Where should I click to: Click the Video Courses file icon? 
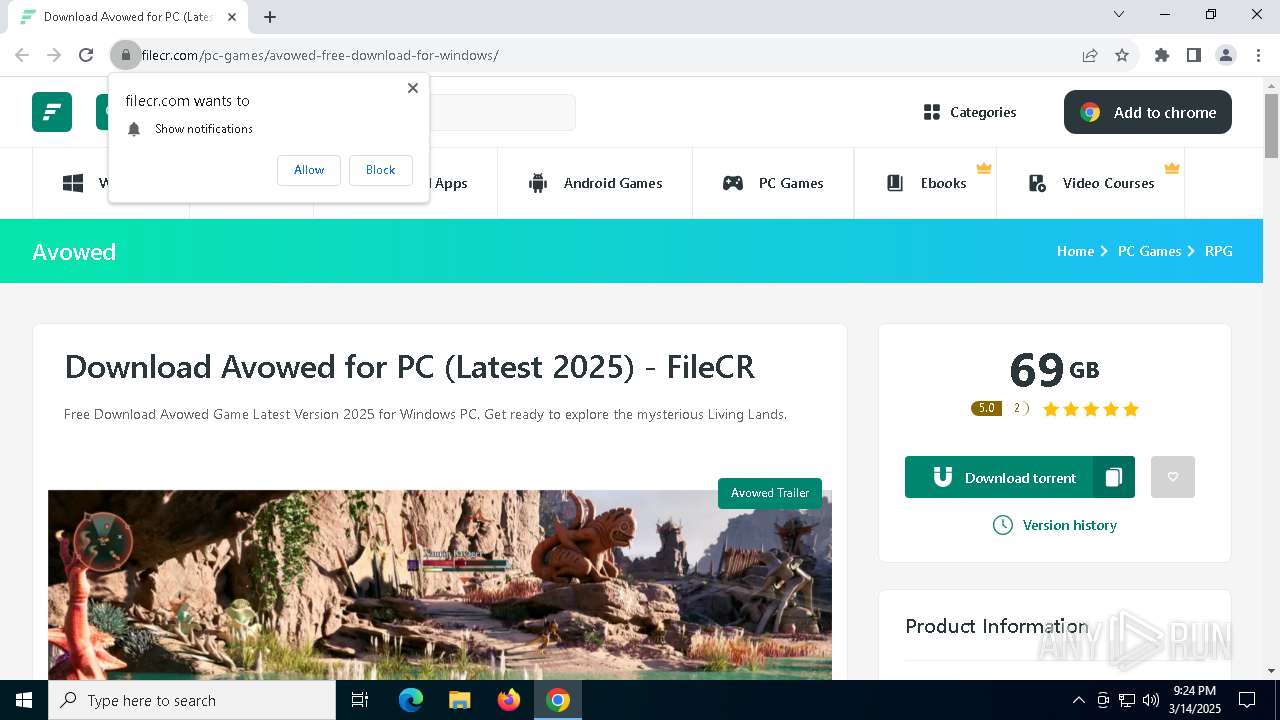[1037, 183]
